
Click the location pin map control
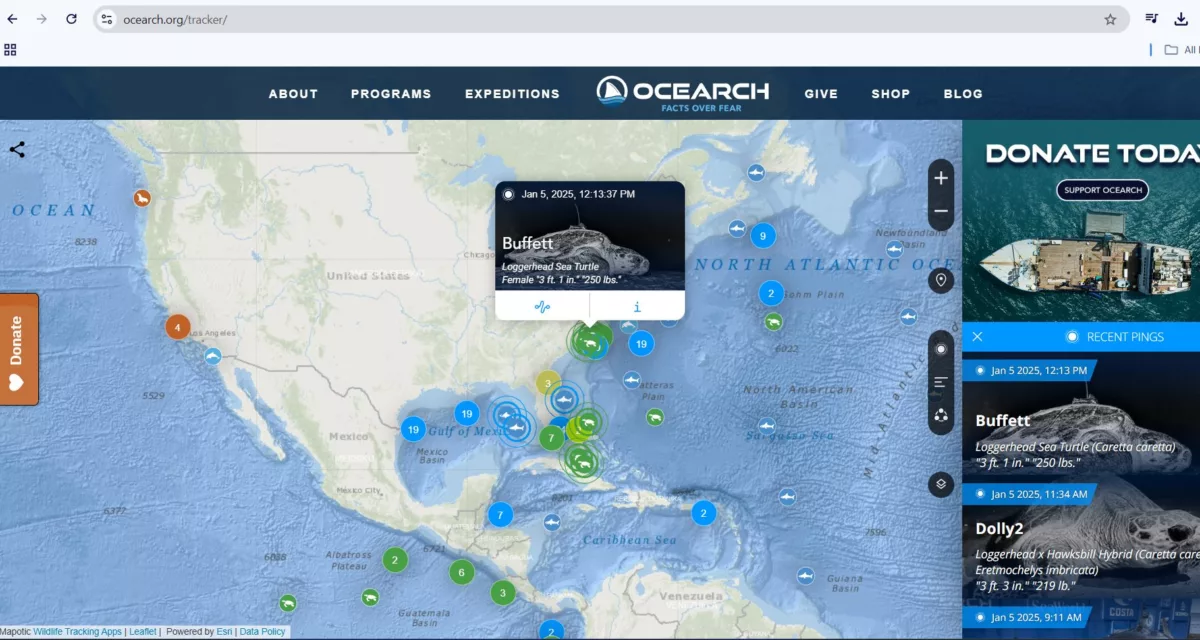pos(941,280)
